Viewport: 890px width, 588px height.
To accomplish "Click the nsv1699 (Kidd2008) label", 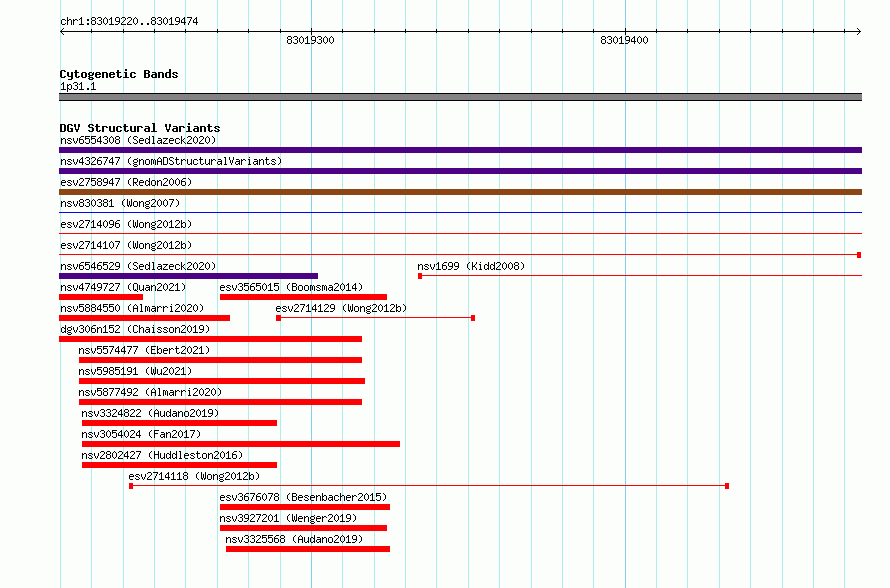I will coord(471,266).
